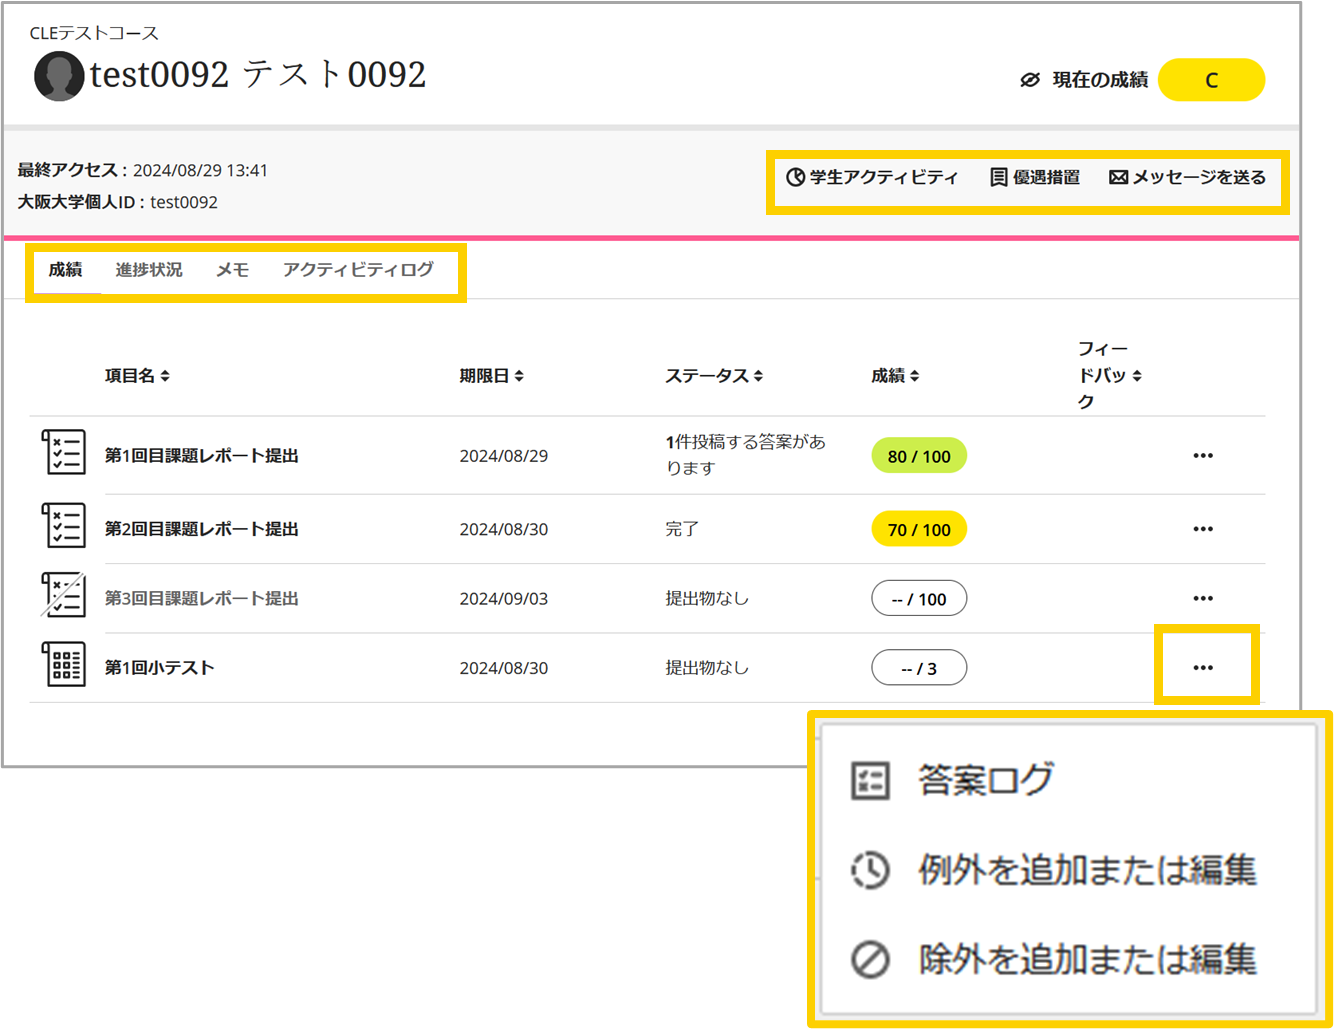Image resolution: width=1334 pixels, height=1029 pixels.
Task: Click メッセージを送る to message the student
Action: pyautogui.click(x=1187, y=177)
